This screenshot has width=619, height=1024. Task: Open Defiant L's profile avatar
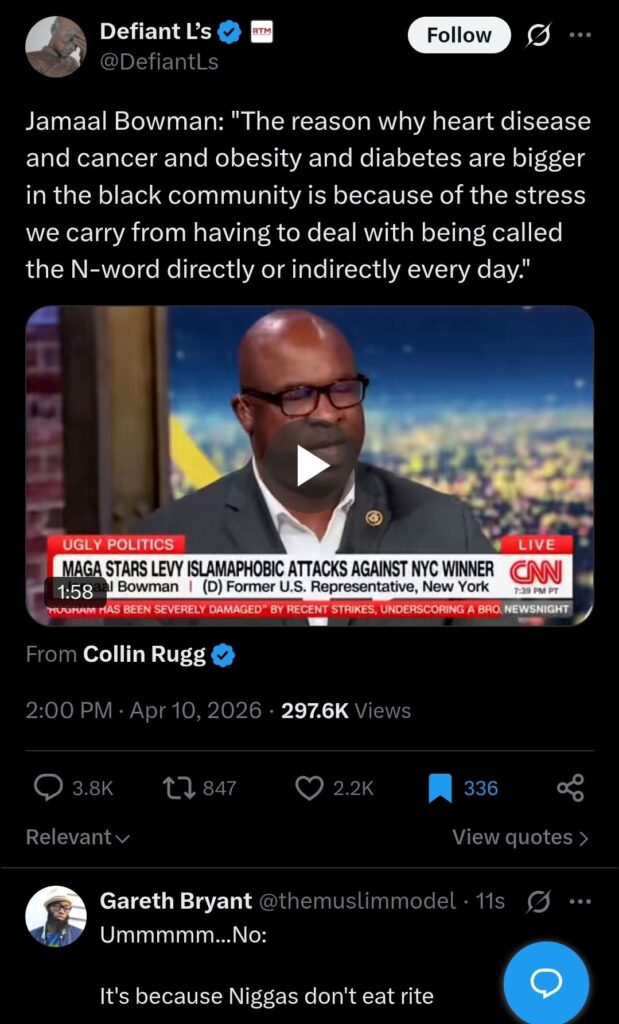56,47
